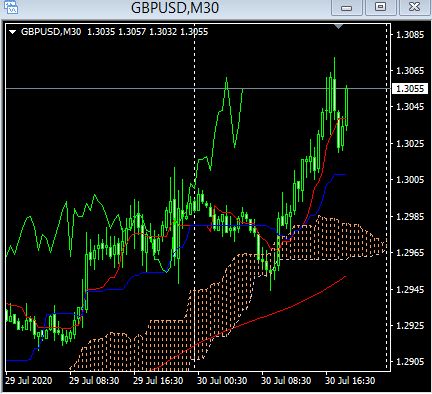Click the 30 Jul 16:30 time label
432x394 pixels.
[350, 381]
